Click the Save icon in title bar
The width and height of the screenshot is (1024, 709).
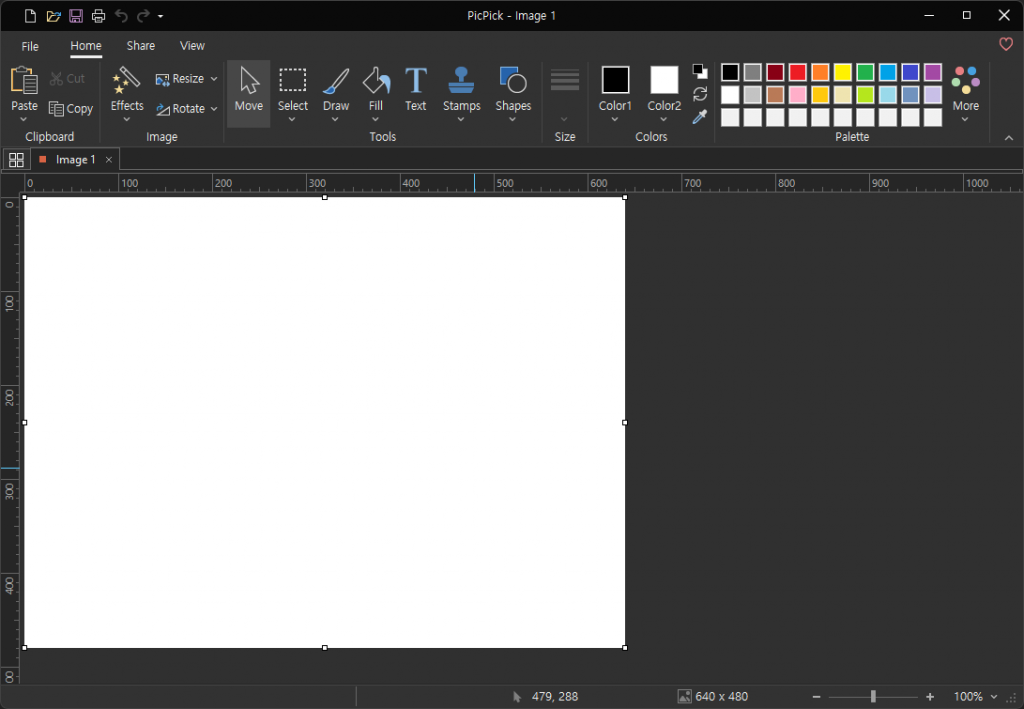pyautogui.click(x=76, y=16)
